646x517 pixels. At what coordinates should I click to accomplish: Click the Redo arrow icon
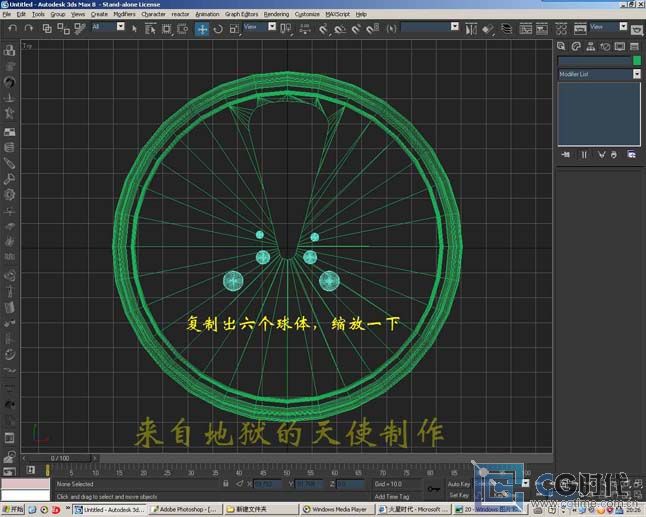[28, 28]
